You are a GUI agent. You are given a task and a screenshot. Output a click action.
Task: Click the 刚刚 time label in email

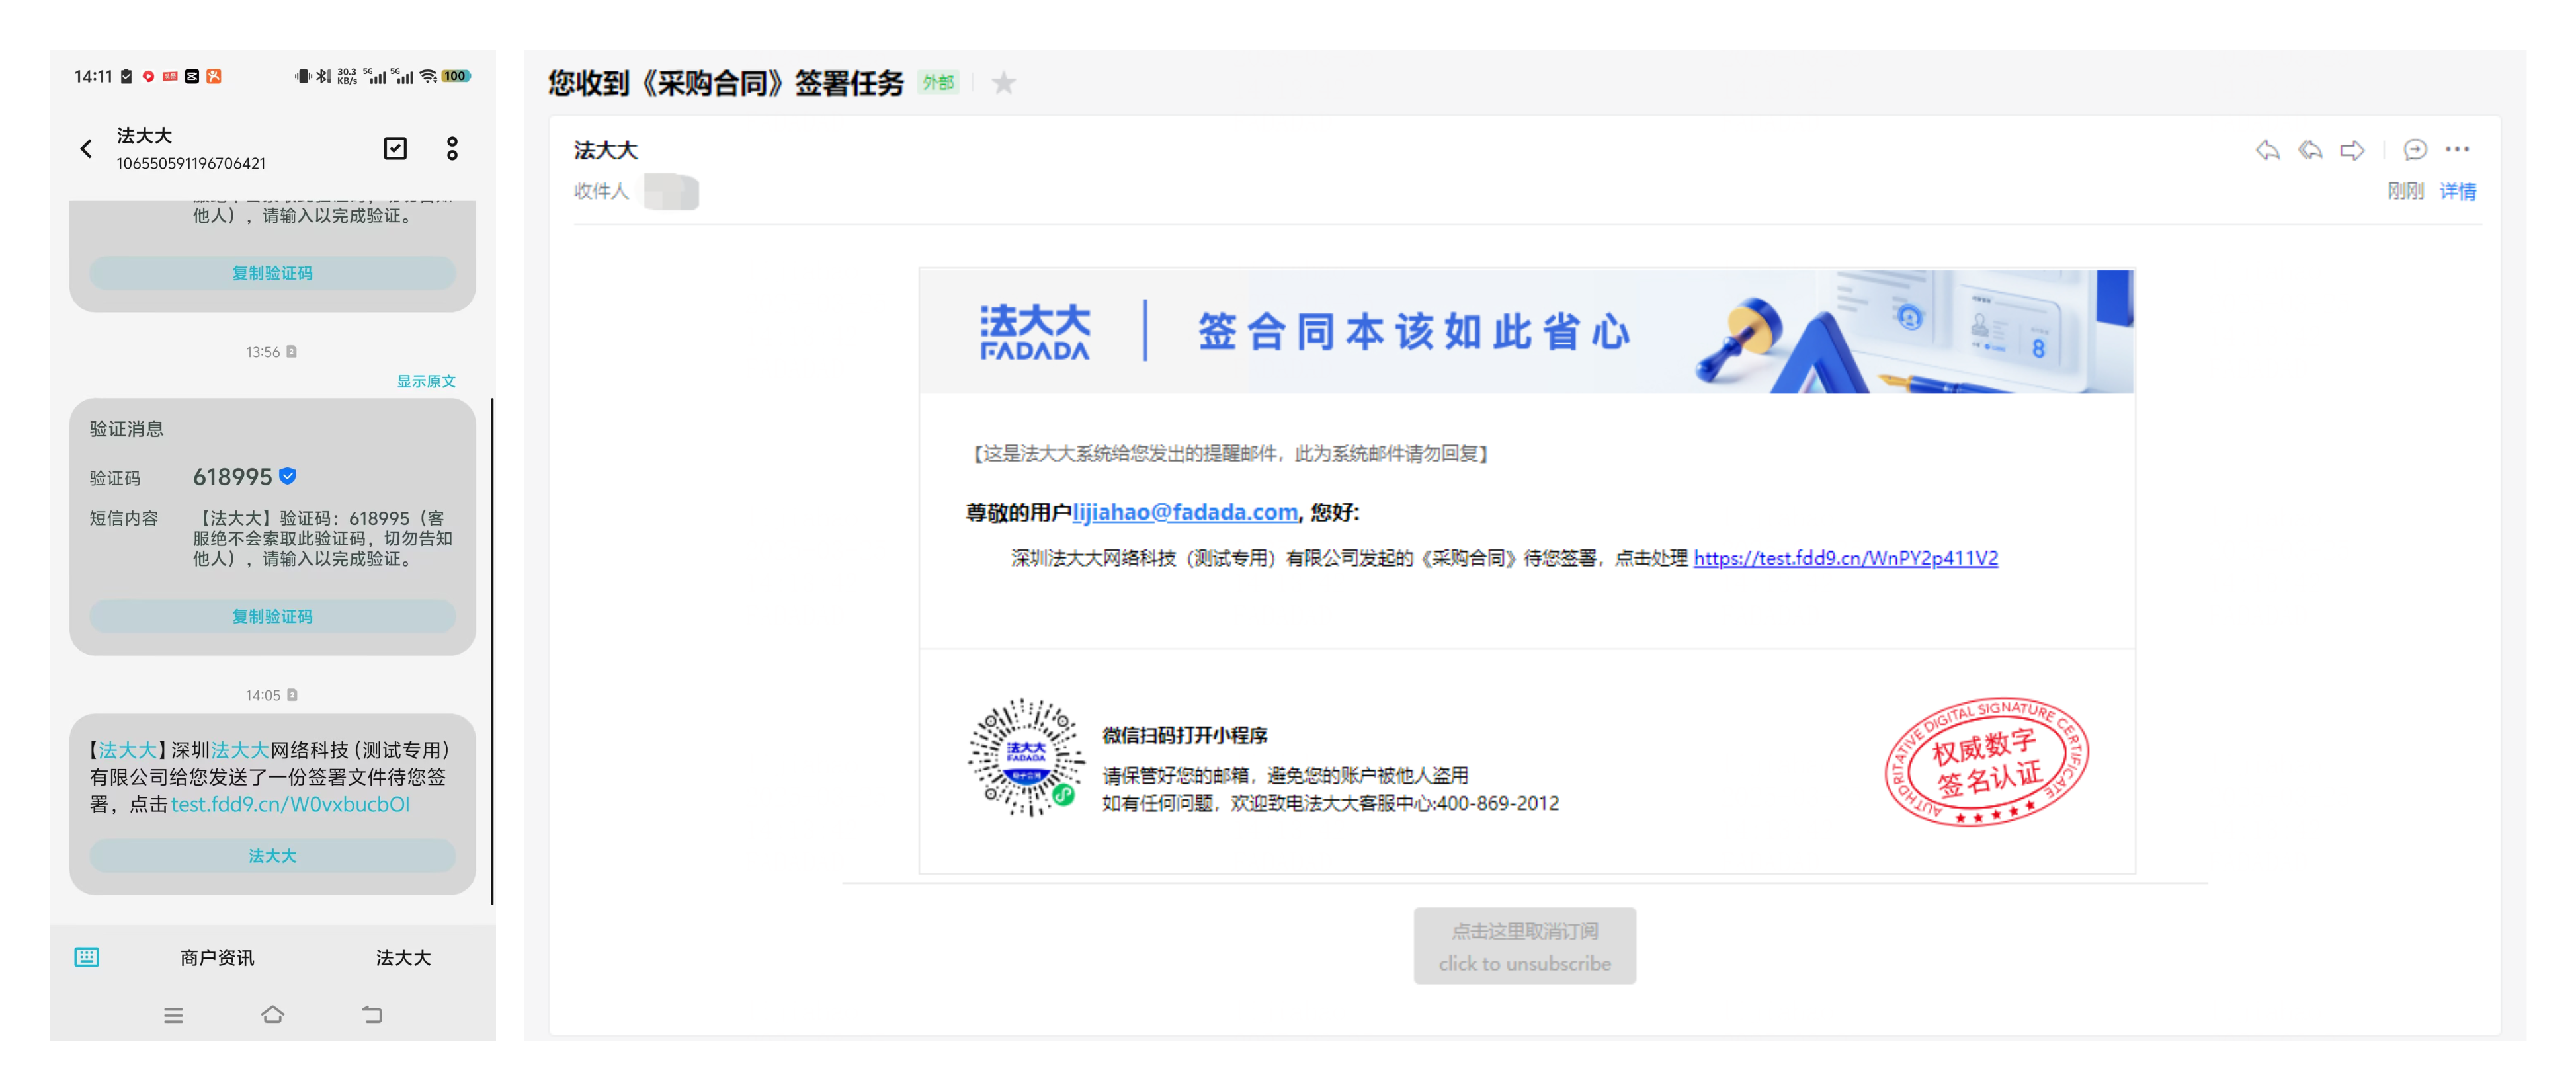(2405, 191)
